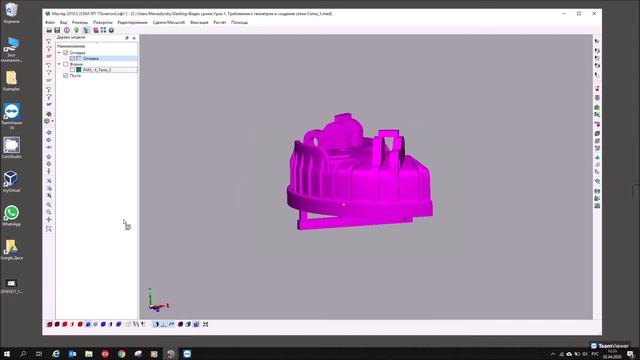
Task: Open the Помощь menu
Action: [x=239, y=22]
